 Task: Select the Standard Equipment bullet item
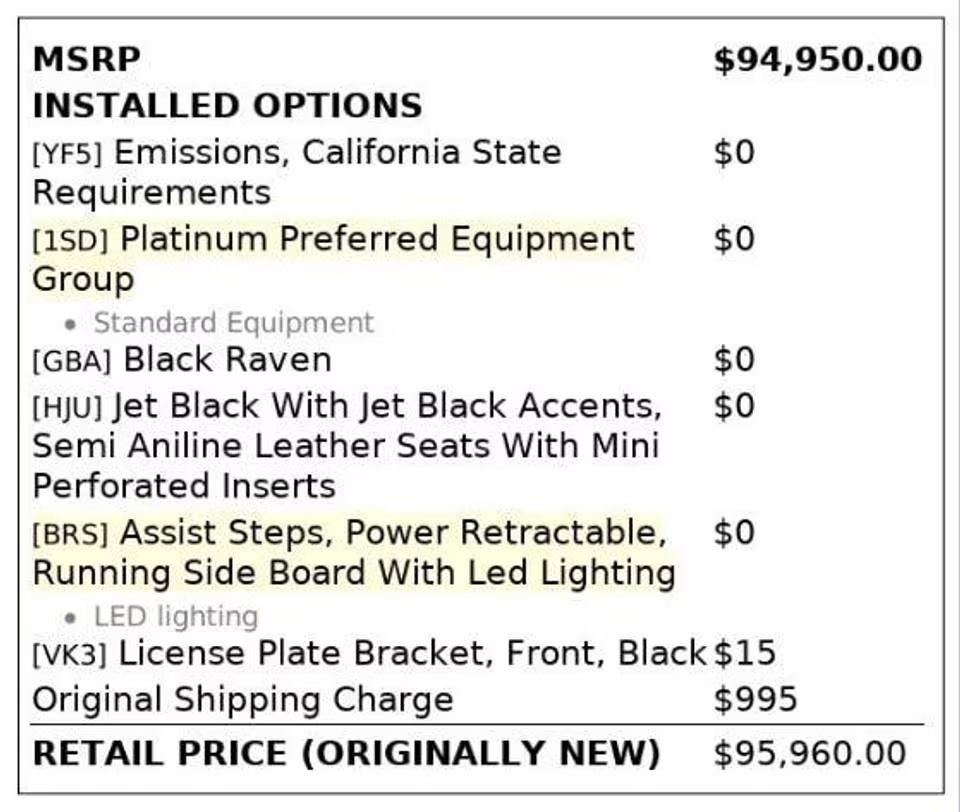click(233, 323)
